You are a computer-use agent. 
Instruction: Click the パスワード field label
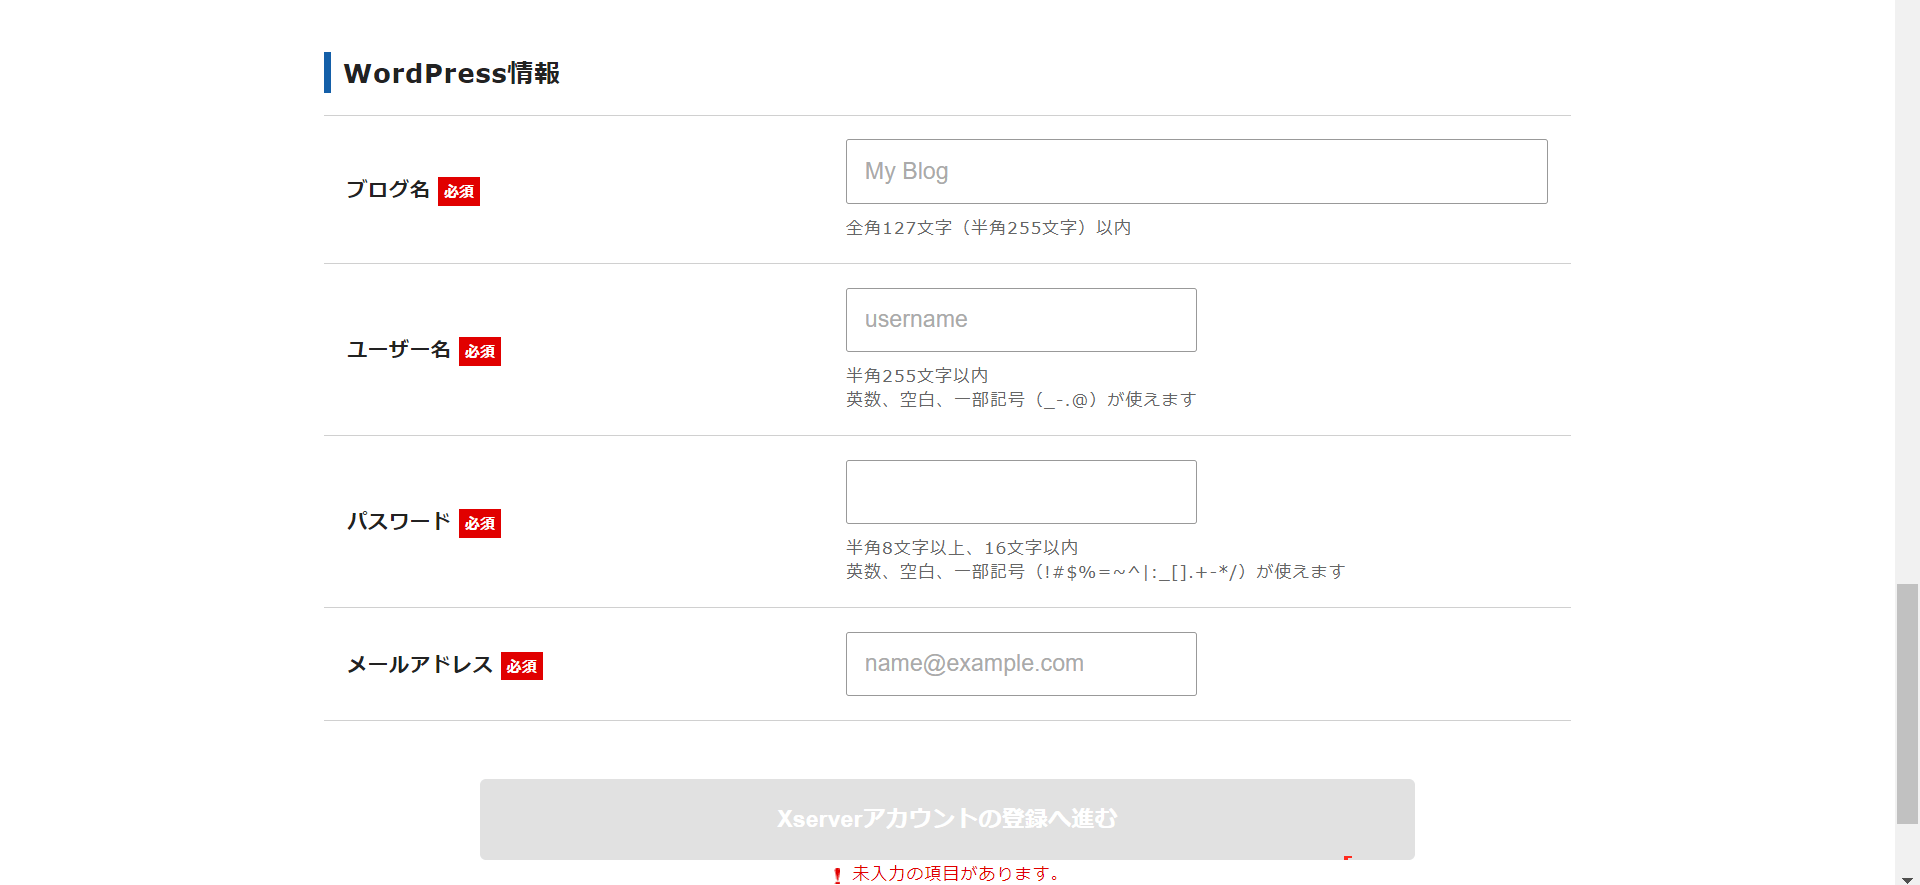coord(399,522)
